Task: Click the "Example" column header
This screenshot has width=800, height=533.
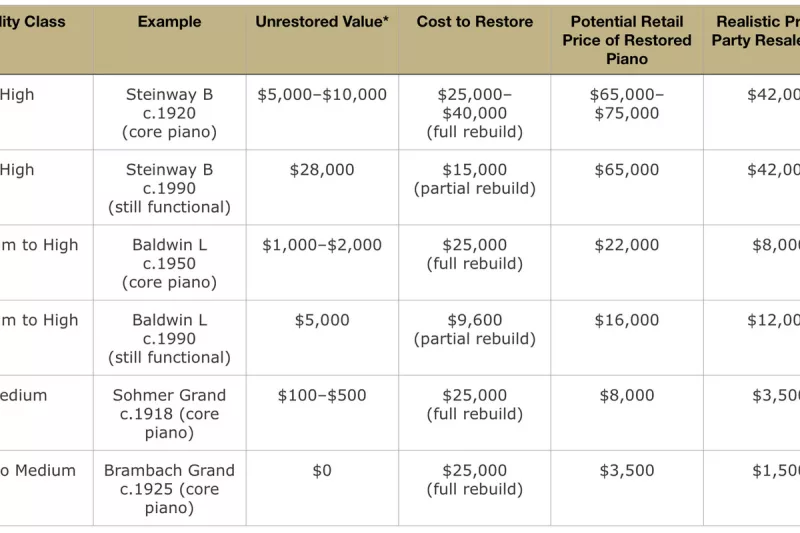Action: (169, 22)
